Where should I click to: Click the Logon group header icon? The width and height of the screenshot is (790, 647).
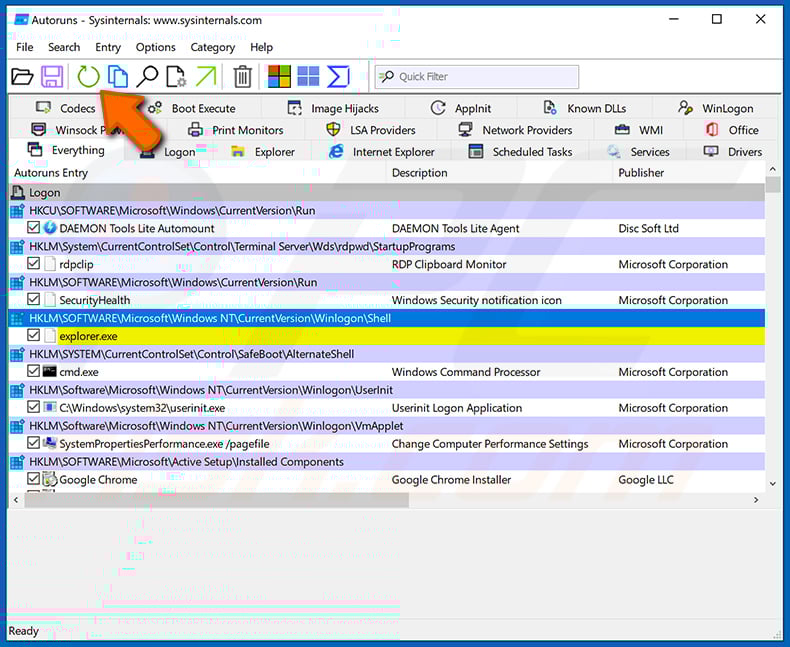pyautogui.click(x=18, y=192)
